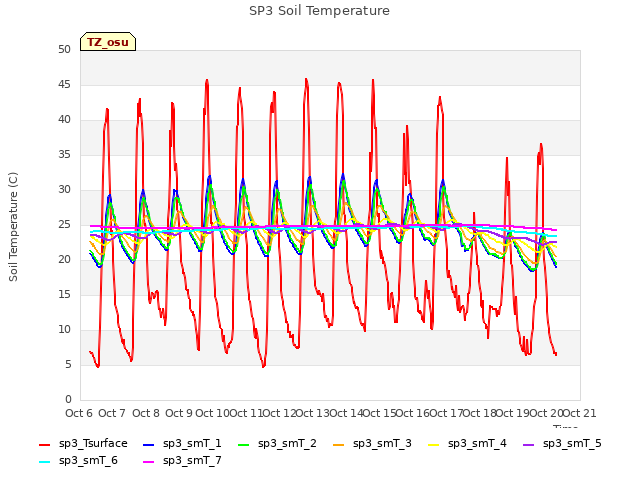Click the 45 y-axis tick label
This screenshot has width=640, height=480.
pos(64,84)
